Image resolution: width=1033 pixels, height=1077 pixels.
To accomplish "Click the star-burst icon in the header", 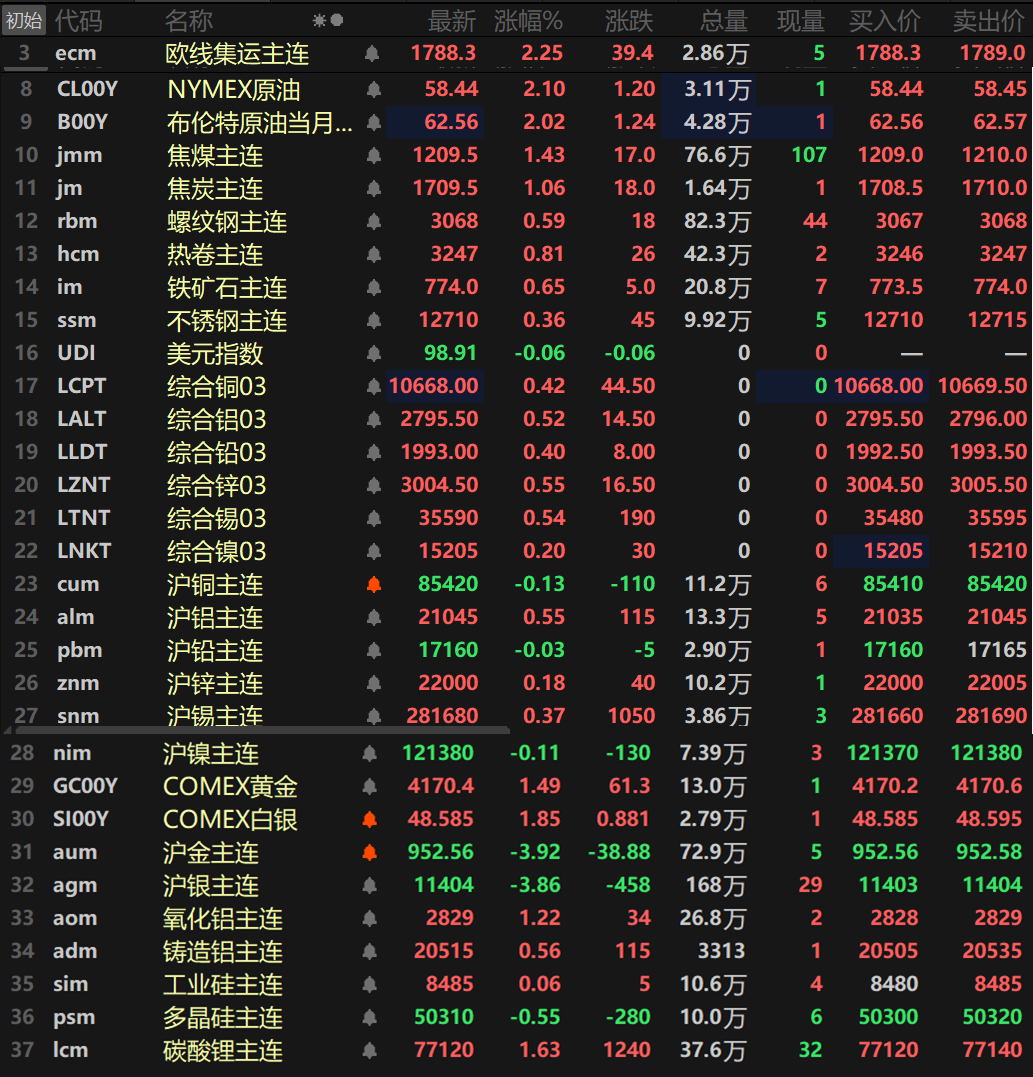I will point(319,20).
